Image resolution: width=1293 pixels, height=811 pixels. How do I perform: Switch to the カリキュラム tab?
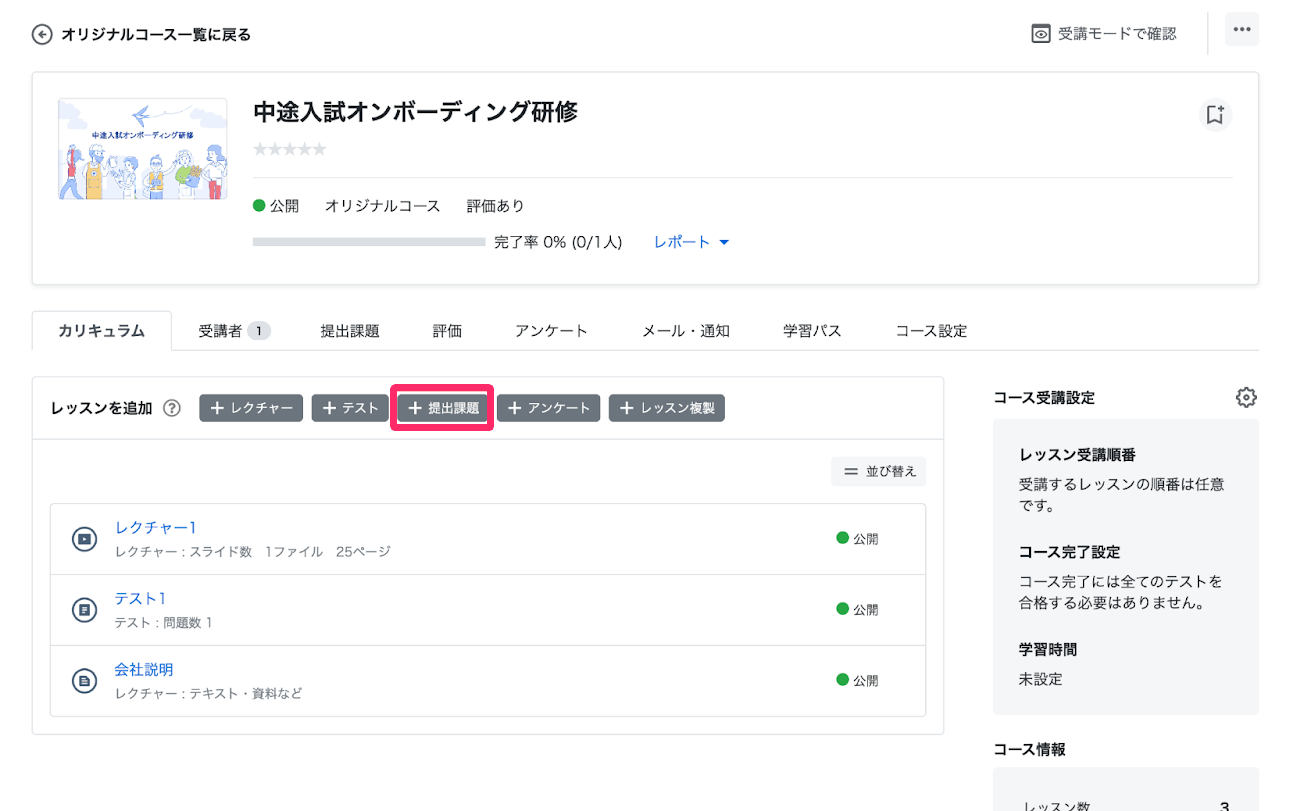click(x=101, y=331)
